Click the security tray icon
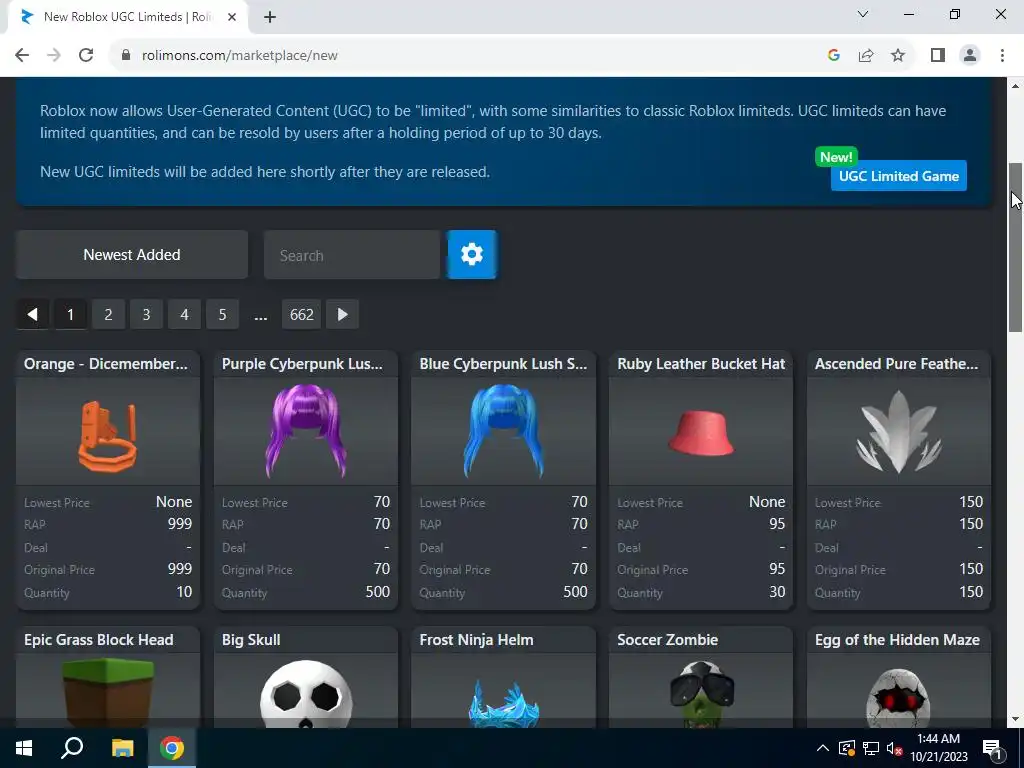 tap(847, 748)
